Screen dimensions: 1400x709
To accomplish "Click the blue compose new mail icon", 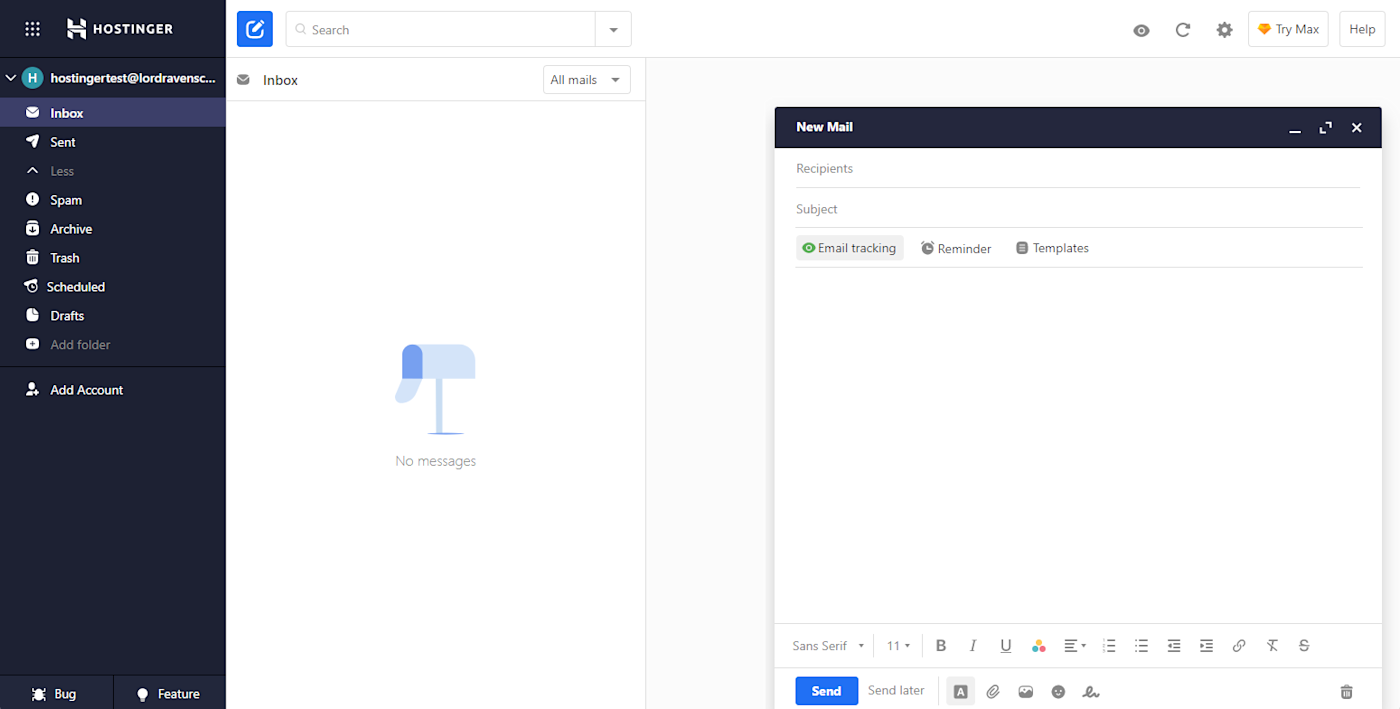I will pyautogui.click(x=255, y=29).
